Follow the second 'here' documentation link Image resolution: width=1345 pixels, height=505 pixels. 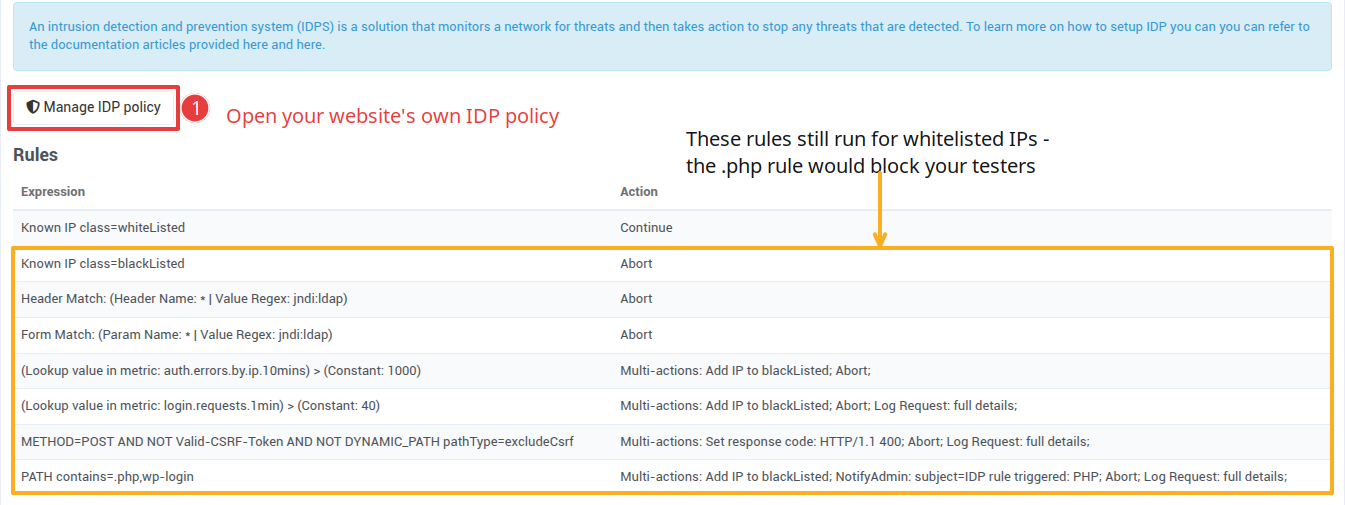point(308,44)
